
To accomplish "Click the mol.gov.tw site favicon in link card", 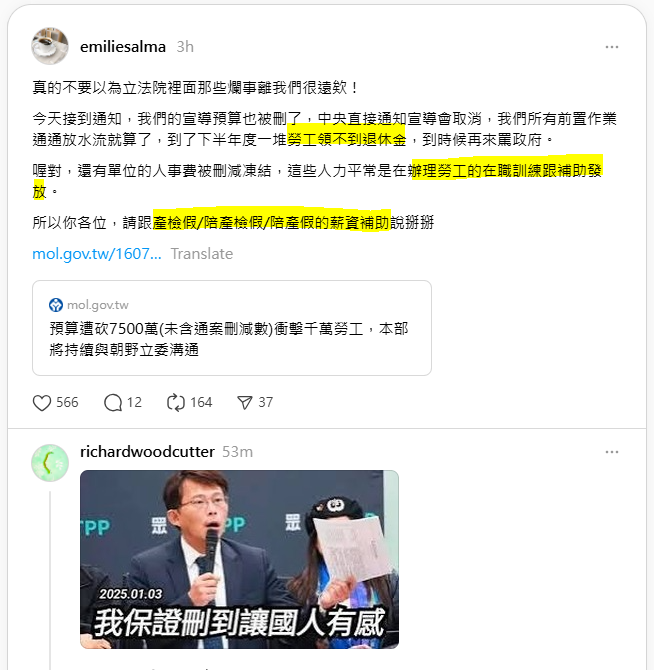I will coord(56,305).
